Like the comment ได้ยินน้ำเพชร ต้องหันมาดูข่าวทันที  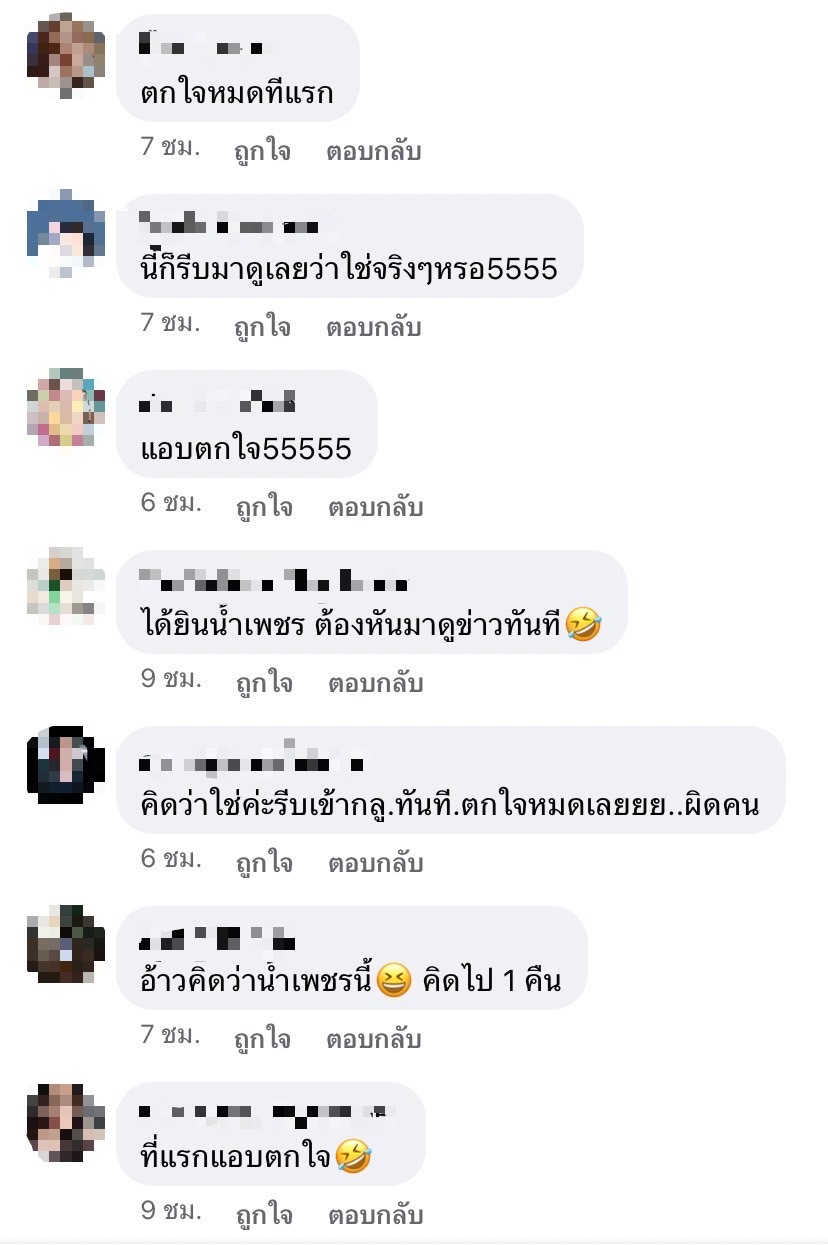click(x=264, y=683)
